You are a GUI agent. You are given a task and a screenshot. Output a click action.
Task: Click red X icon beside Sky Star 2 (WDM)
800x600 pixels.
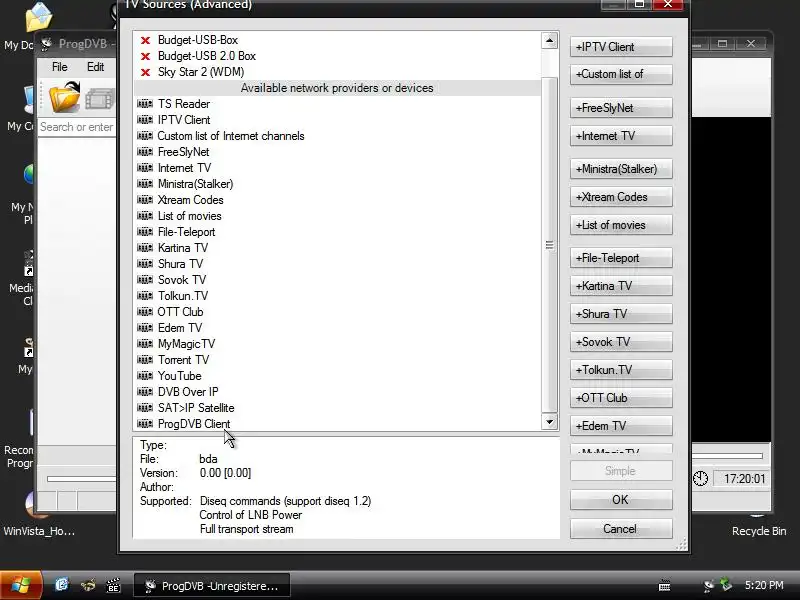click(145, 72)
